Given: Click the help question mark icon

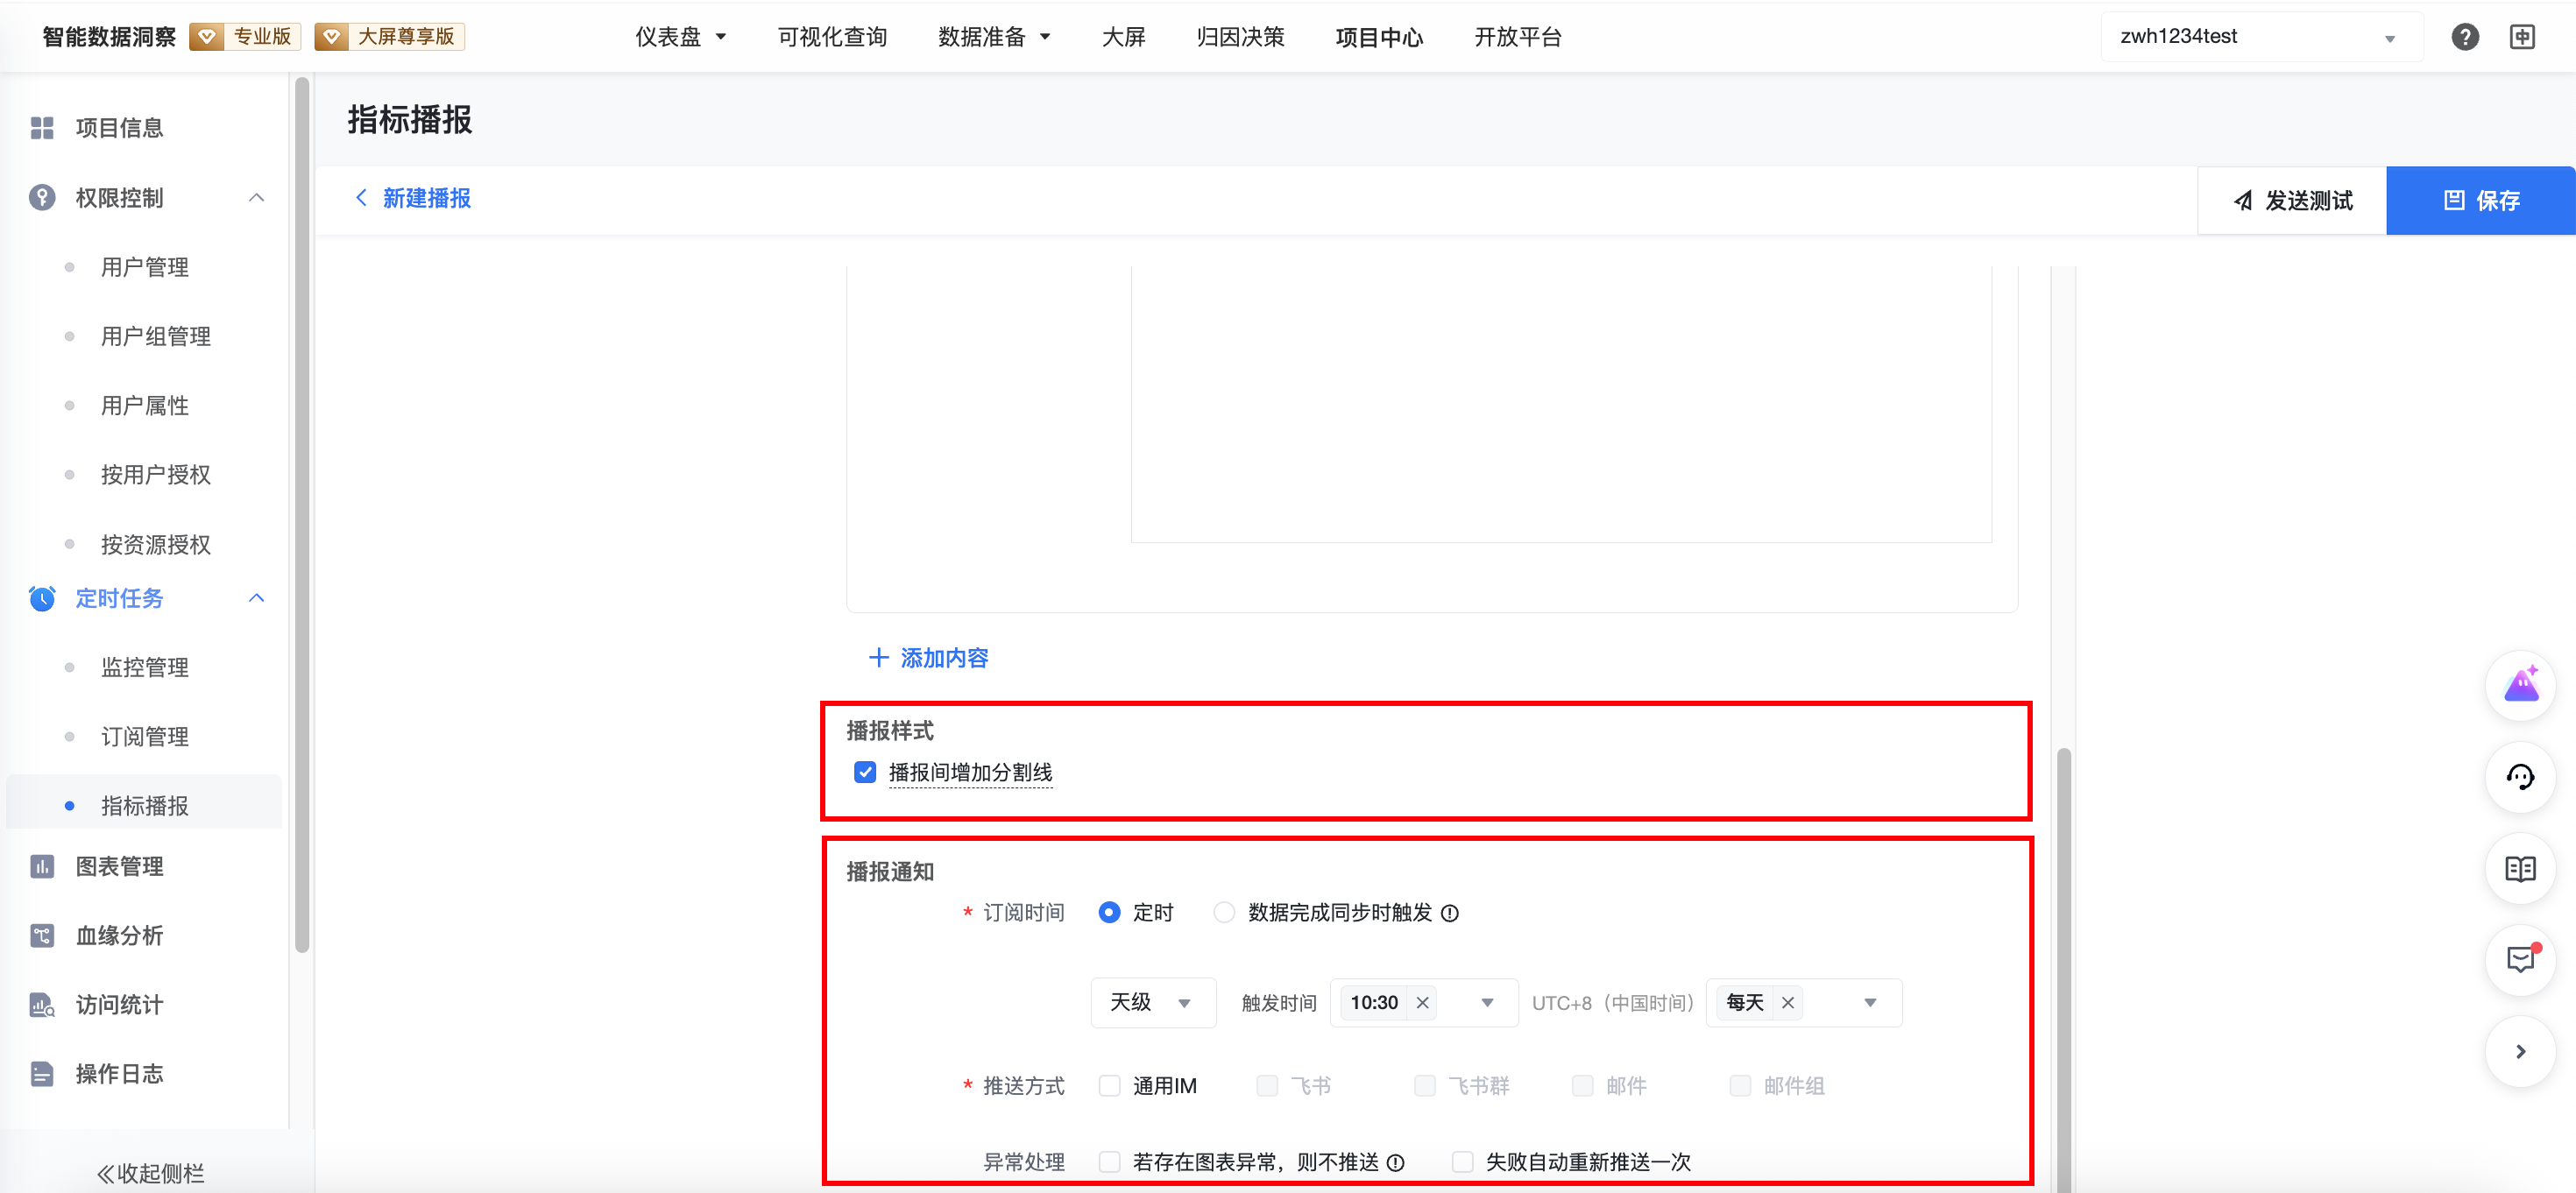Looking at the screenshot, I should tap(2464, 37).
